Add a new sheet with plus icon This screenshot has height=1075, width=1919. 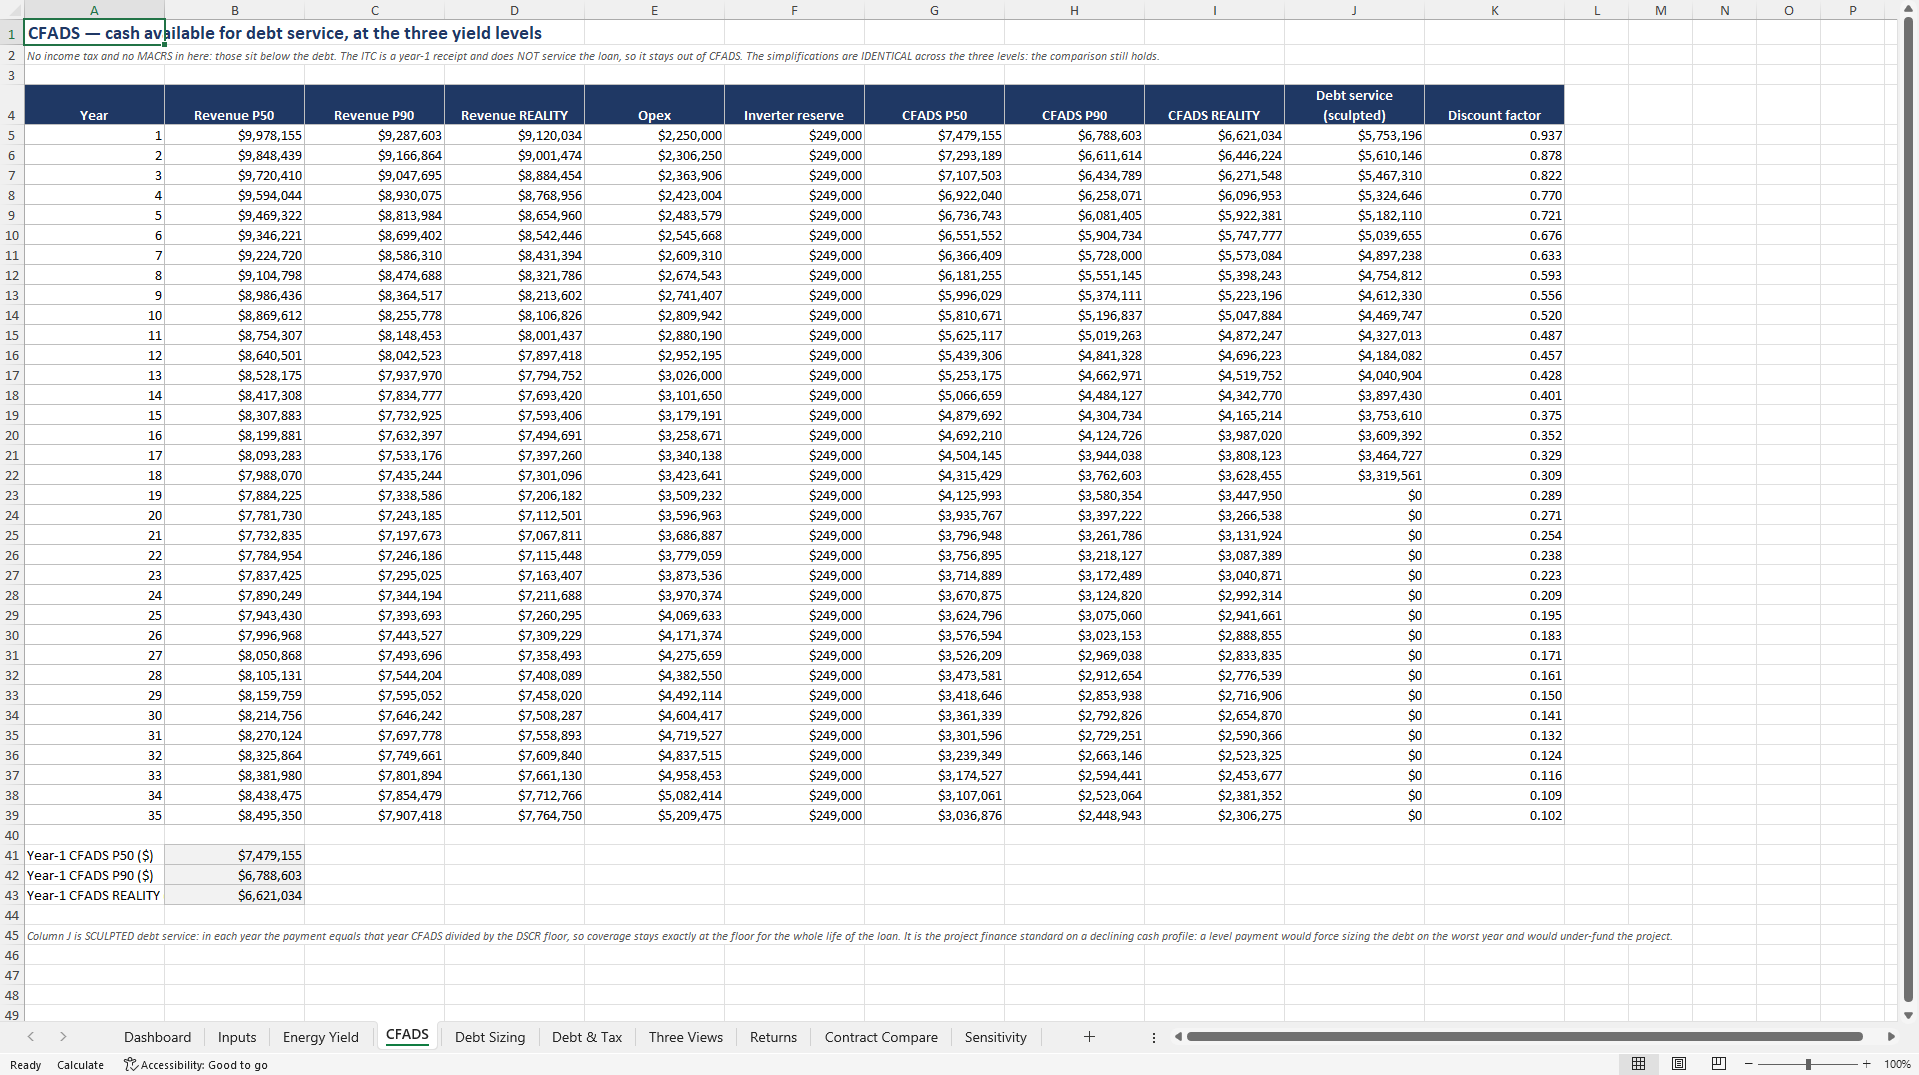tap(1089, 1037)
